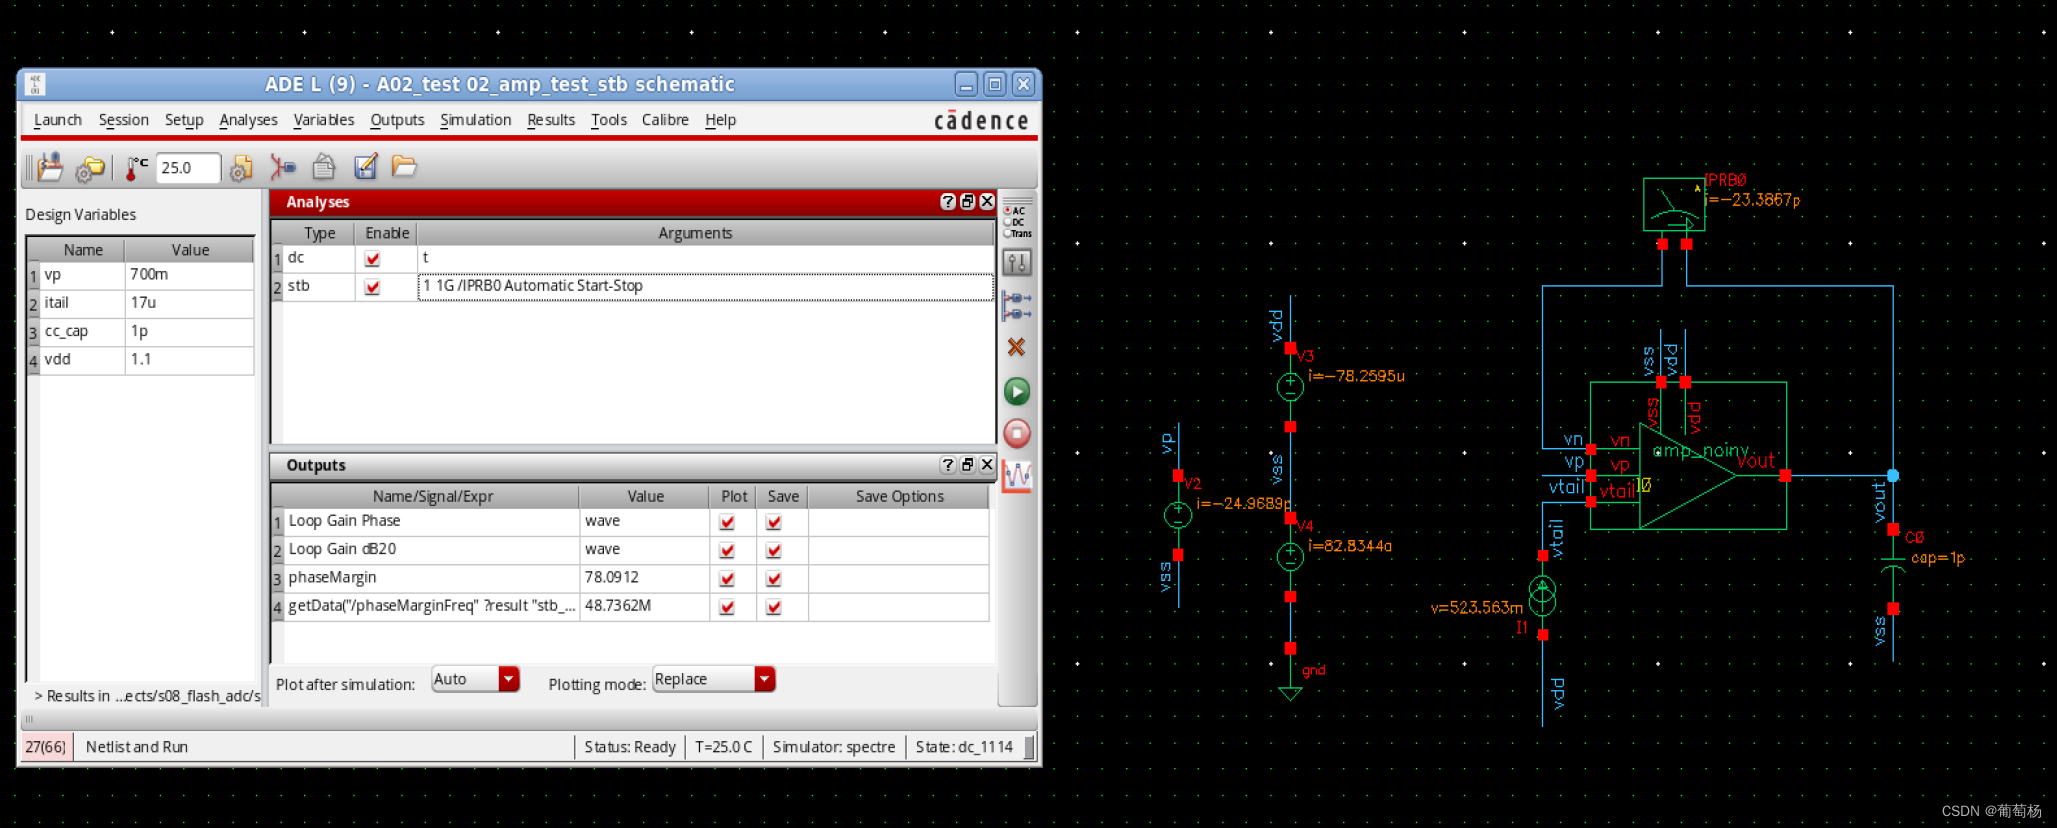The image size is (2057, 828).
Task: Select the I1 current source symbol in schematic
Action: coord(1543,596)
